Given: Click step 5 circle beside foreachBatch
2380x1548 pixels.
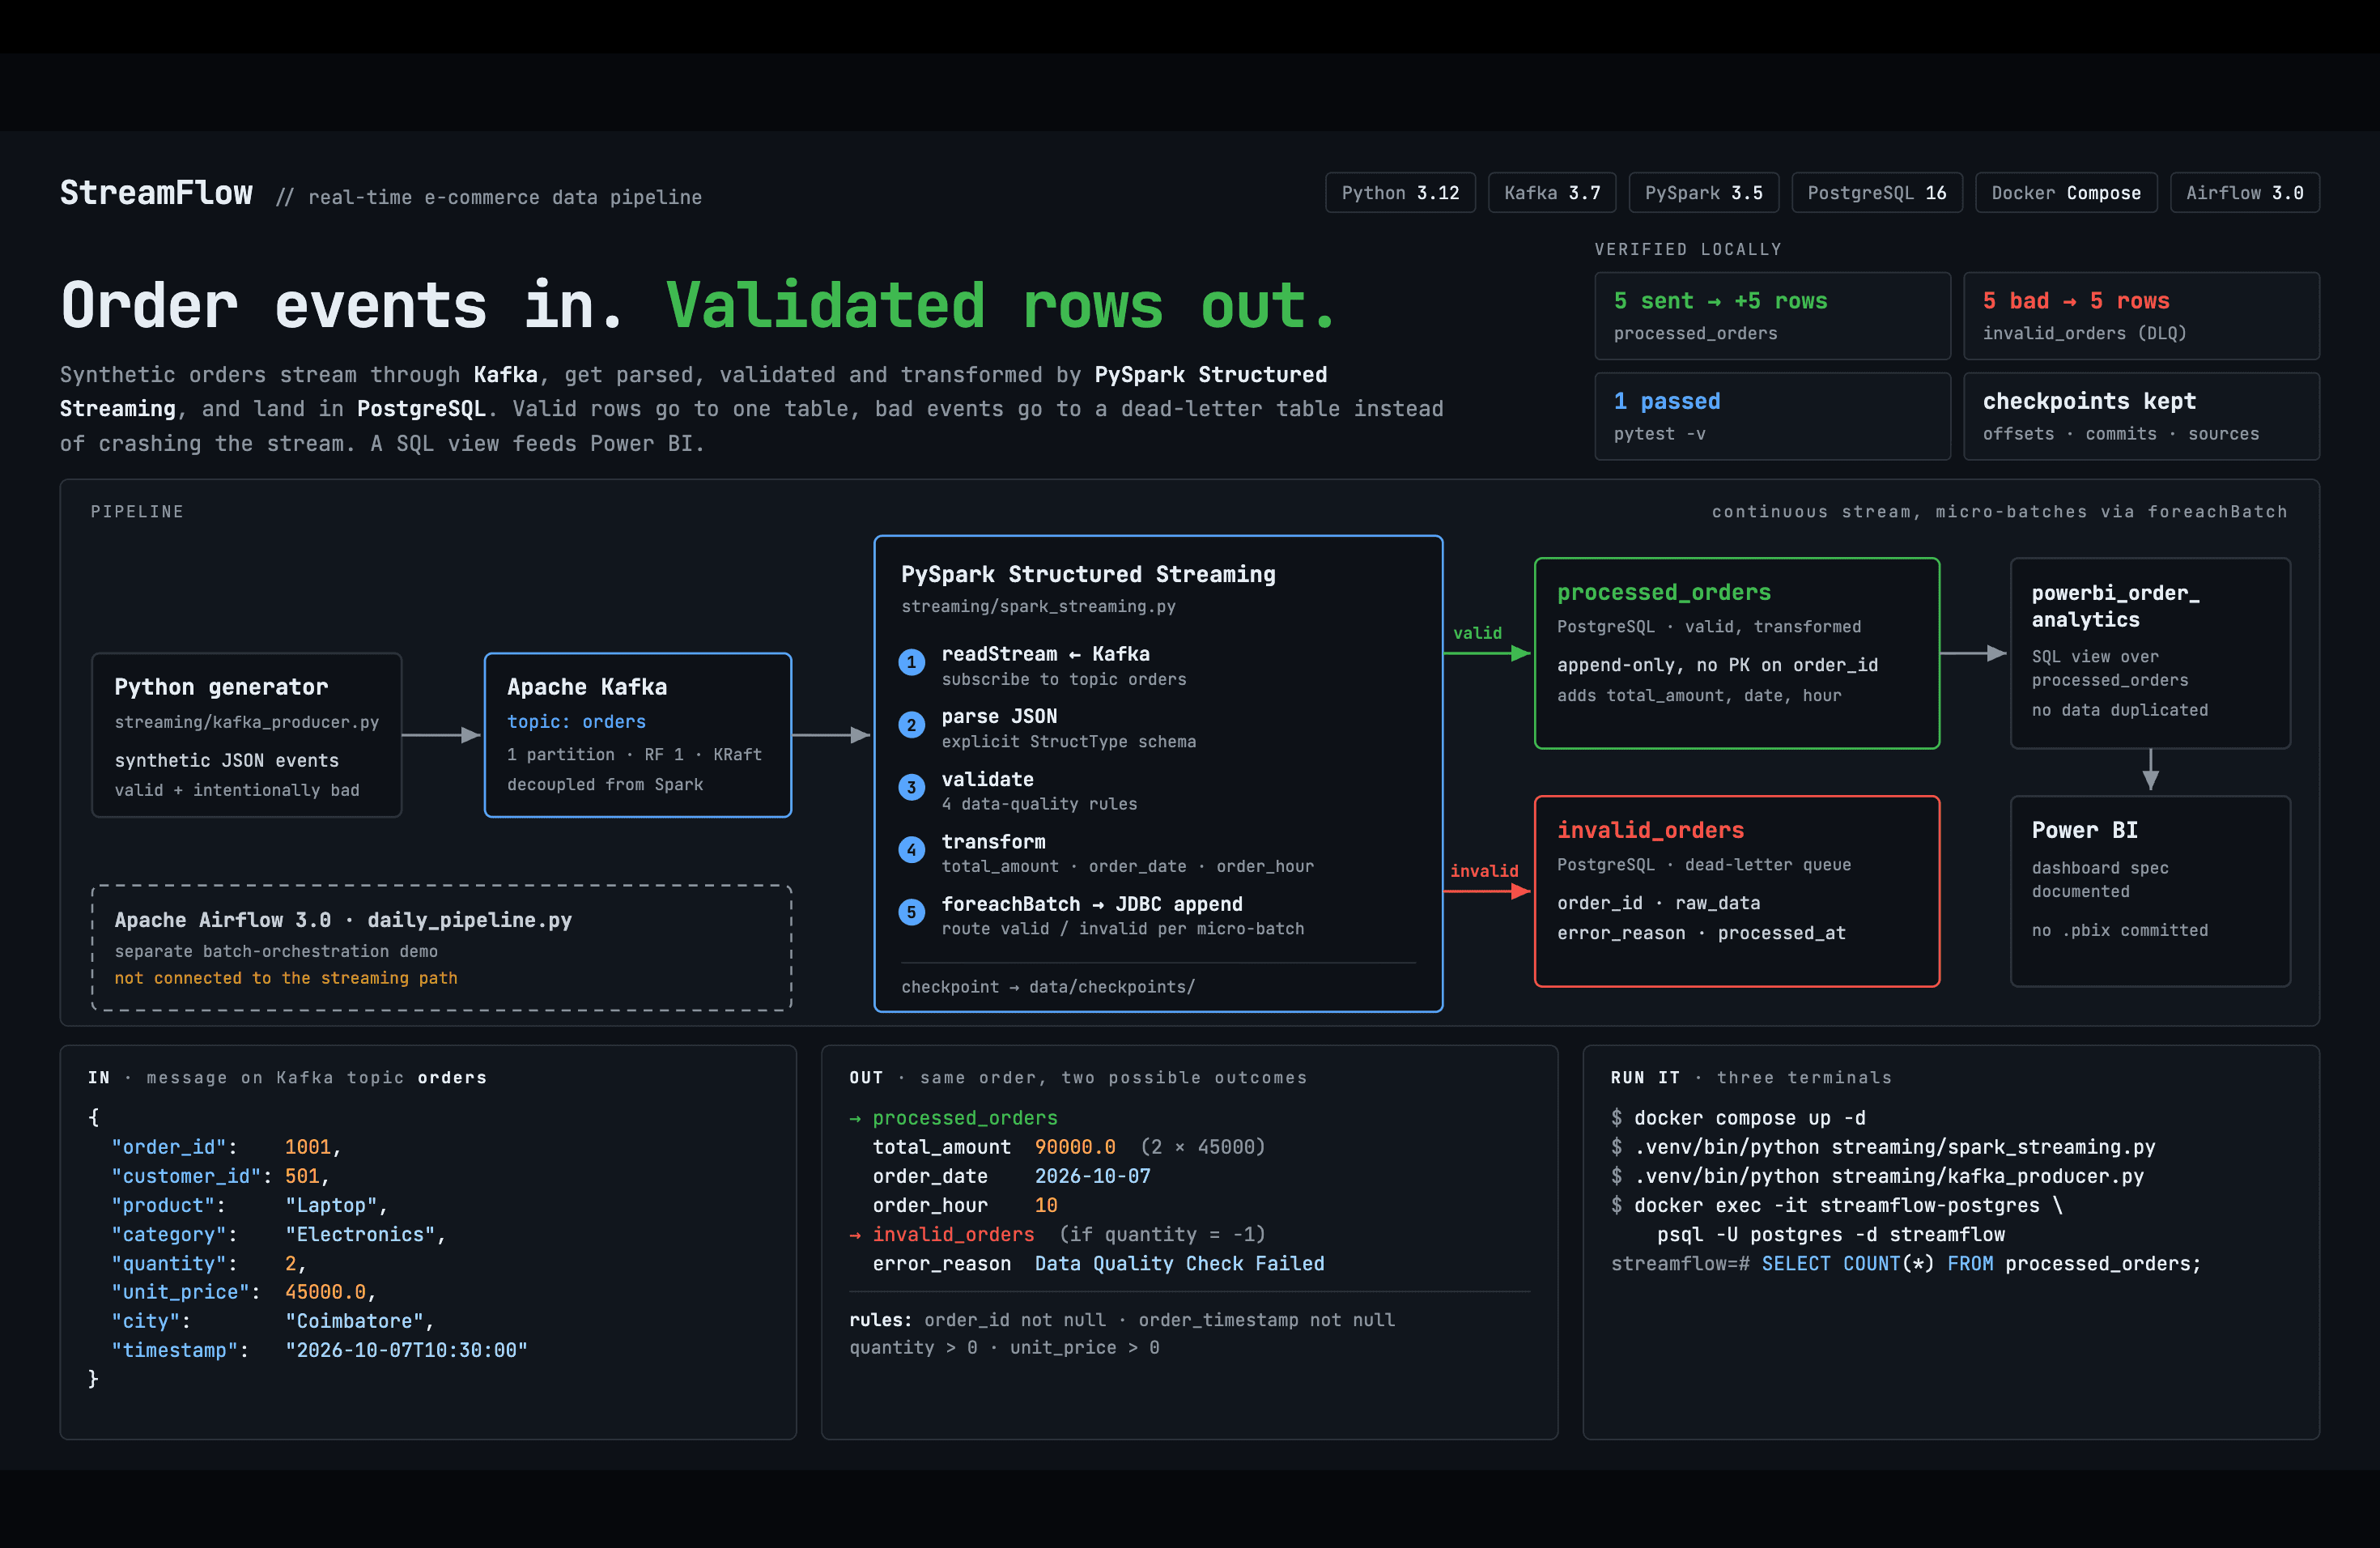Looking at the screenshot, I should pos(911,912).
